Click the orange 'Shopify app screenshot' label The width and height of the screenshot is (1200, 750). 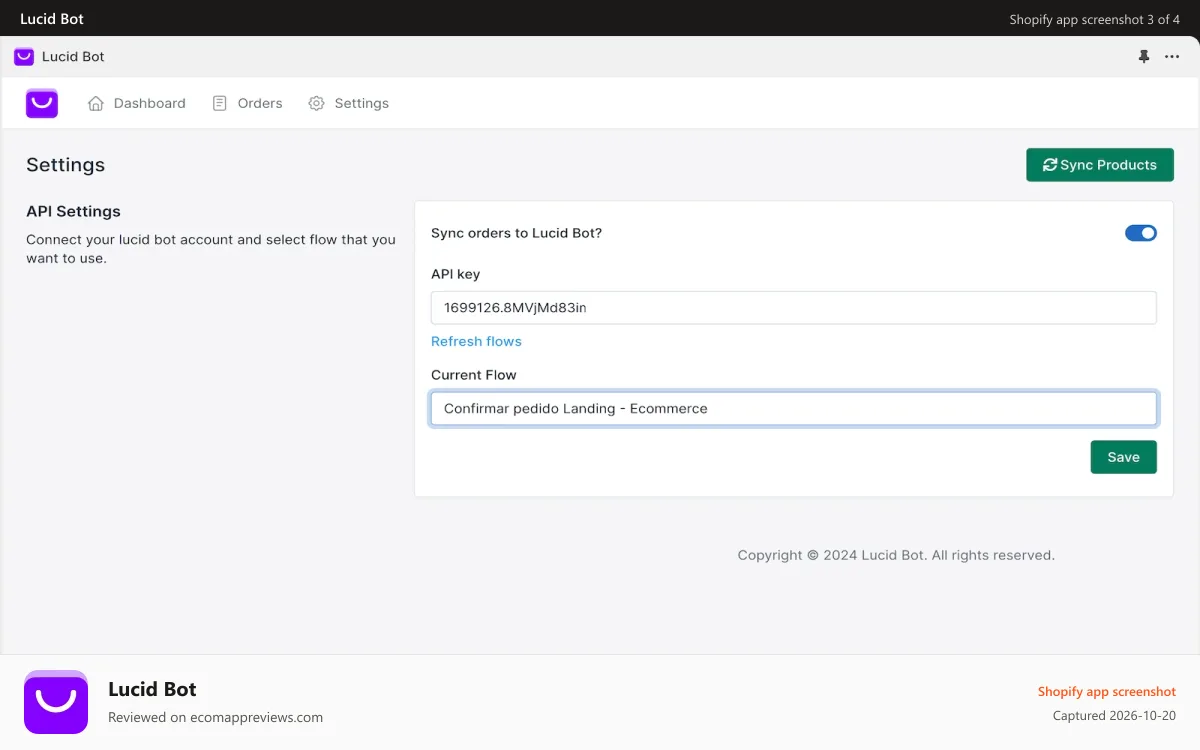(x=1107, y=692)
